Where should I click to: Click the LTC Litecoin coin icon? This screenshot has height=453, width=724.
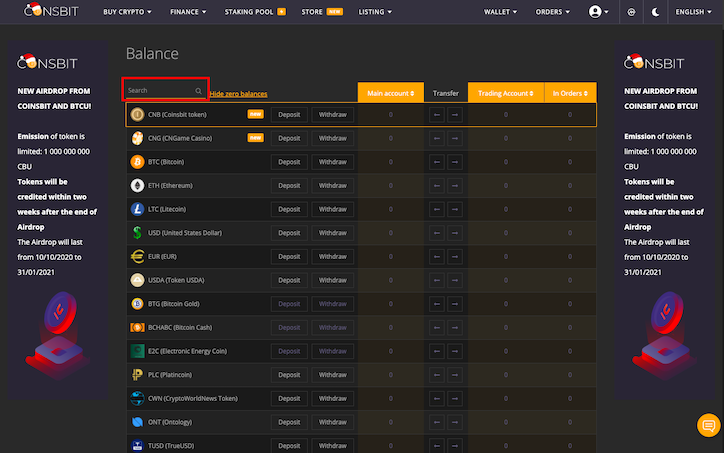137,209
